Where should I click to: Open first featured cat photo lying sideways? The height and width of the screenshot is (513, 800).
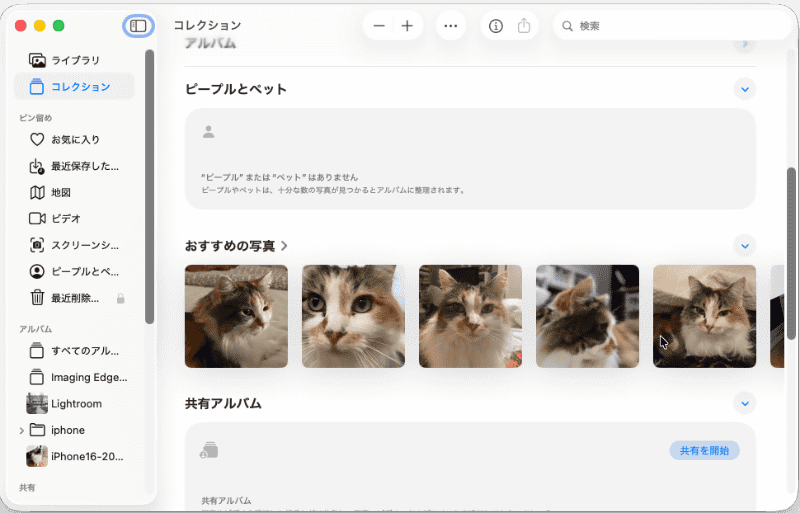(236, 316)
